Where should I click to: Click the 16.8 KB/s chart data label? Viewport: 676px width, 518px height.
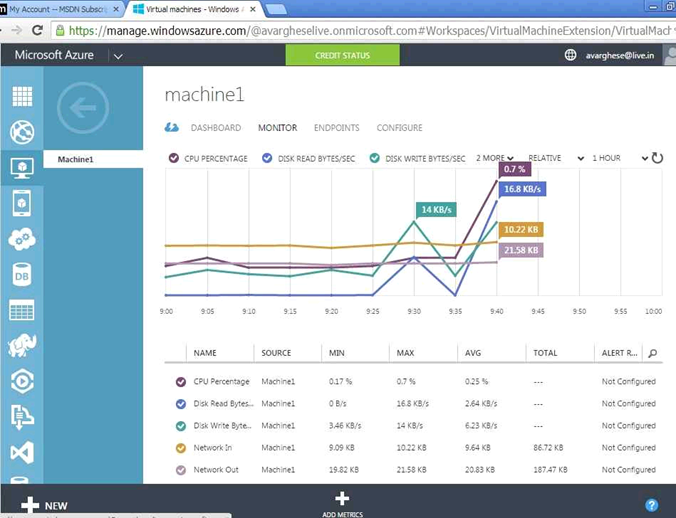coord(523,189)
